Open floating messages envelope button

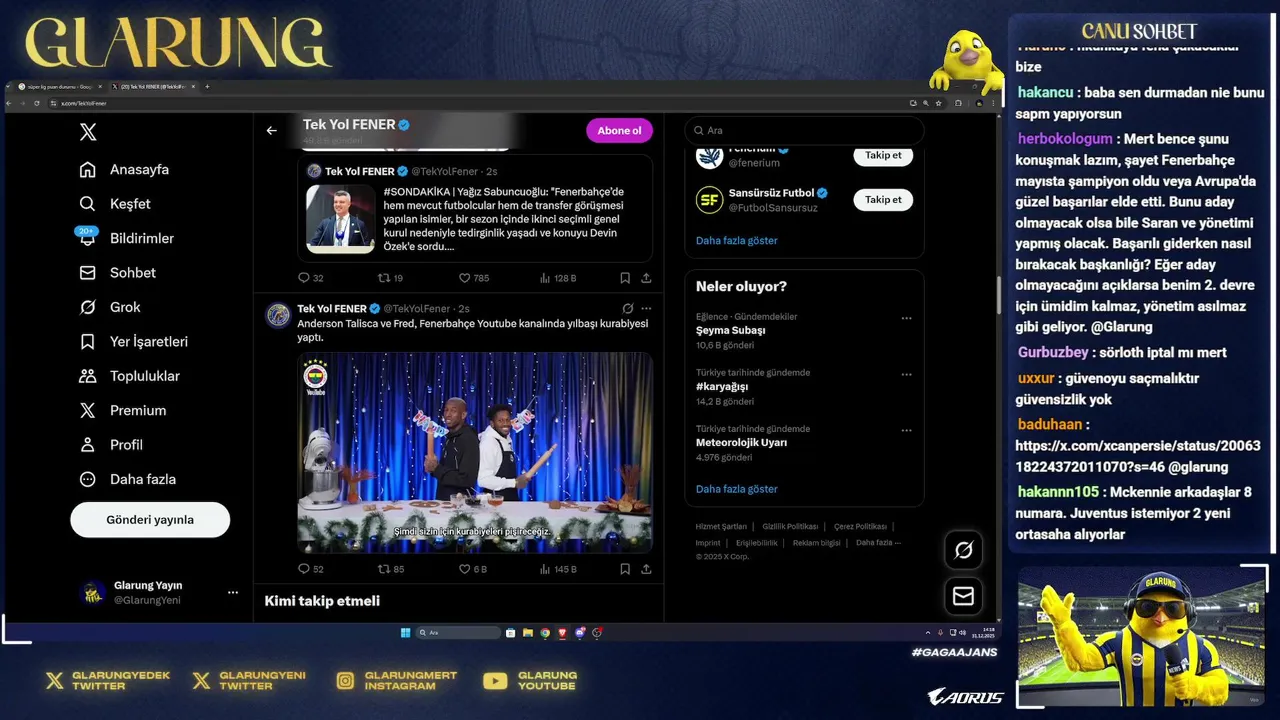coord(964,596)
